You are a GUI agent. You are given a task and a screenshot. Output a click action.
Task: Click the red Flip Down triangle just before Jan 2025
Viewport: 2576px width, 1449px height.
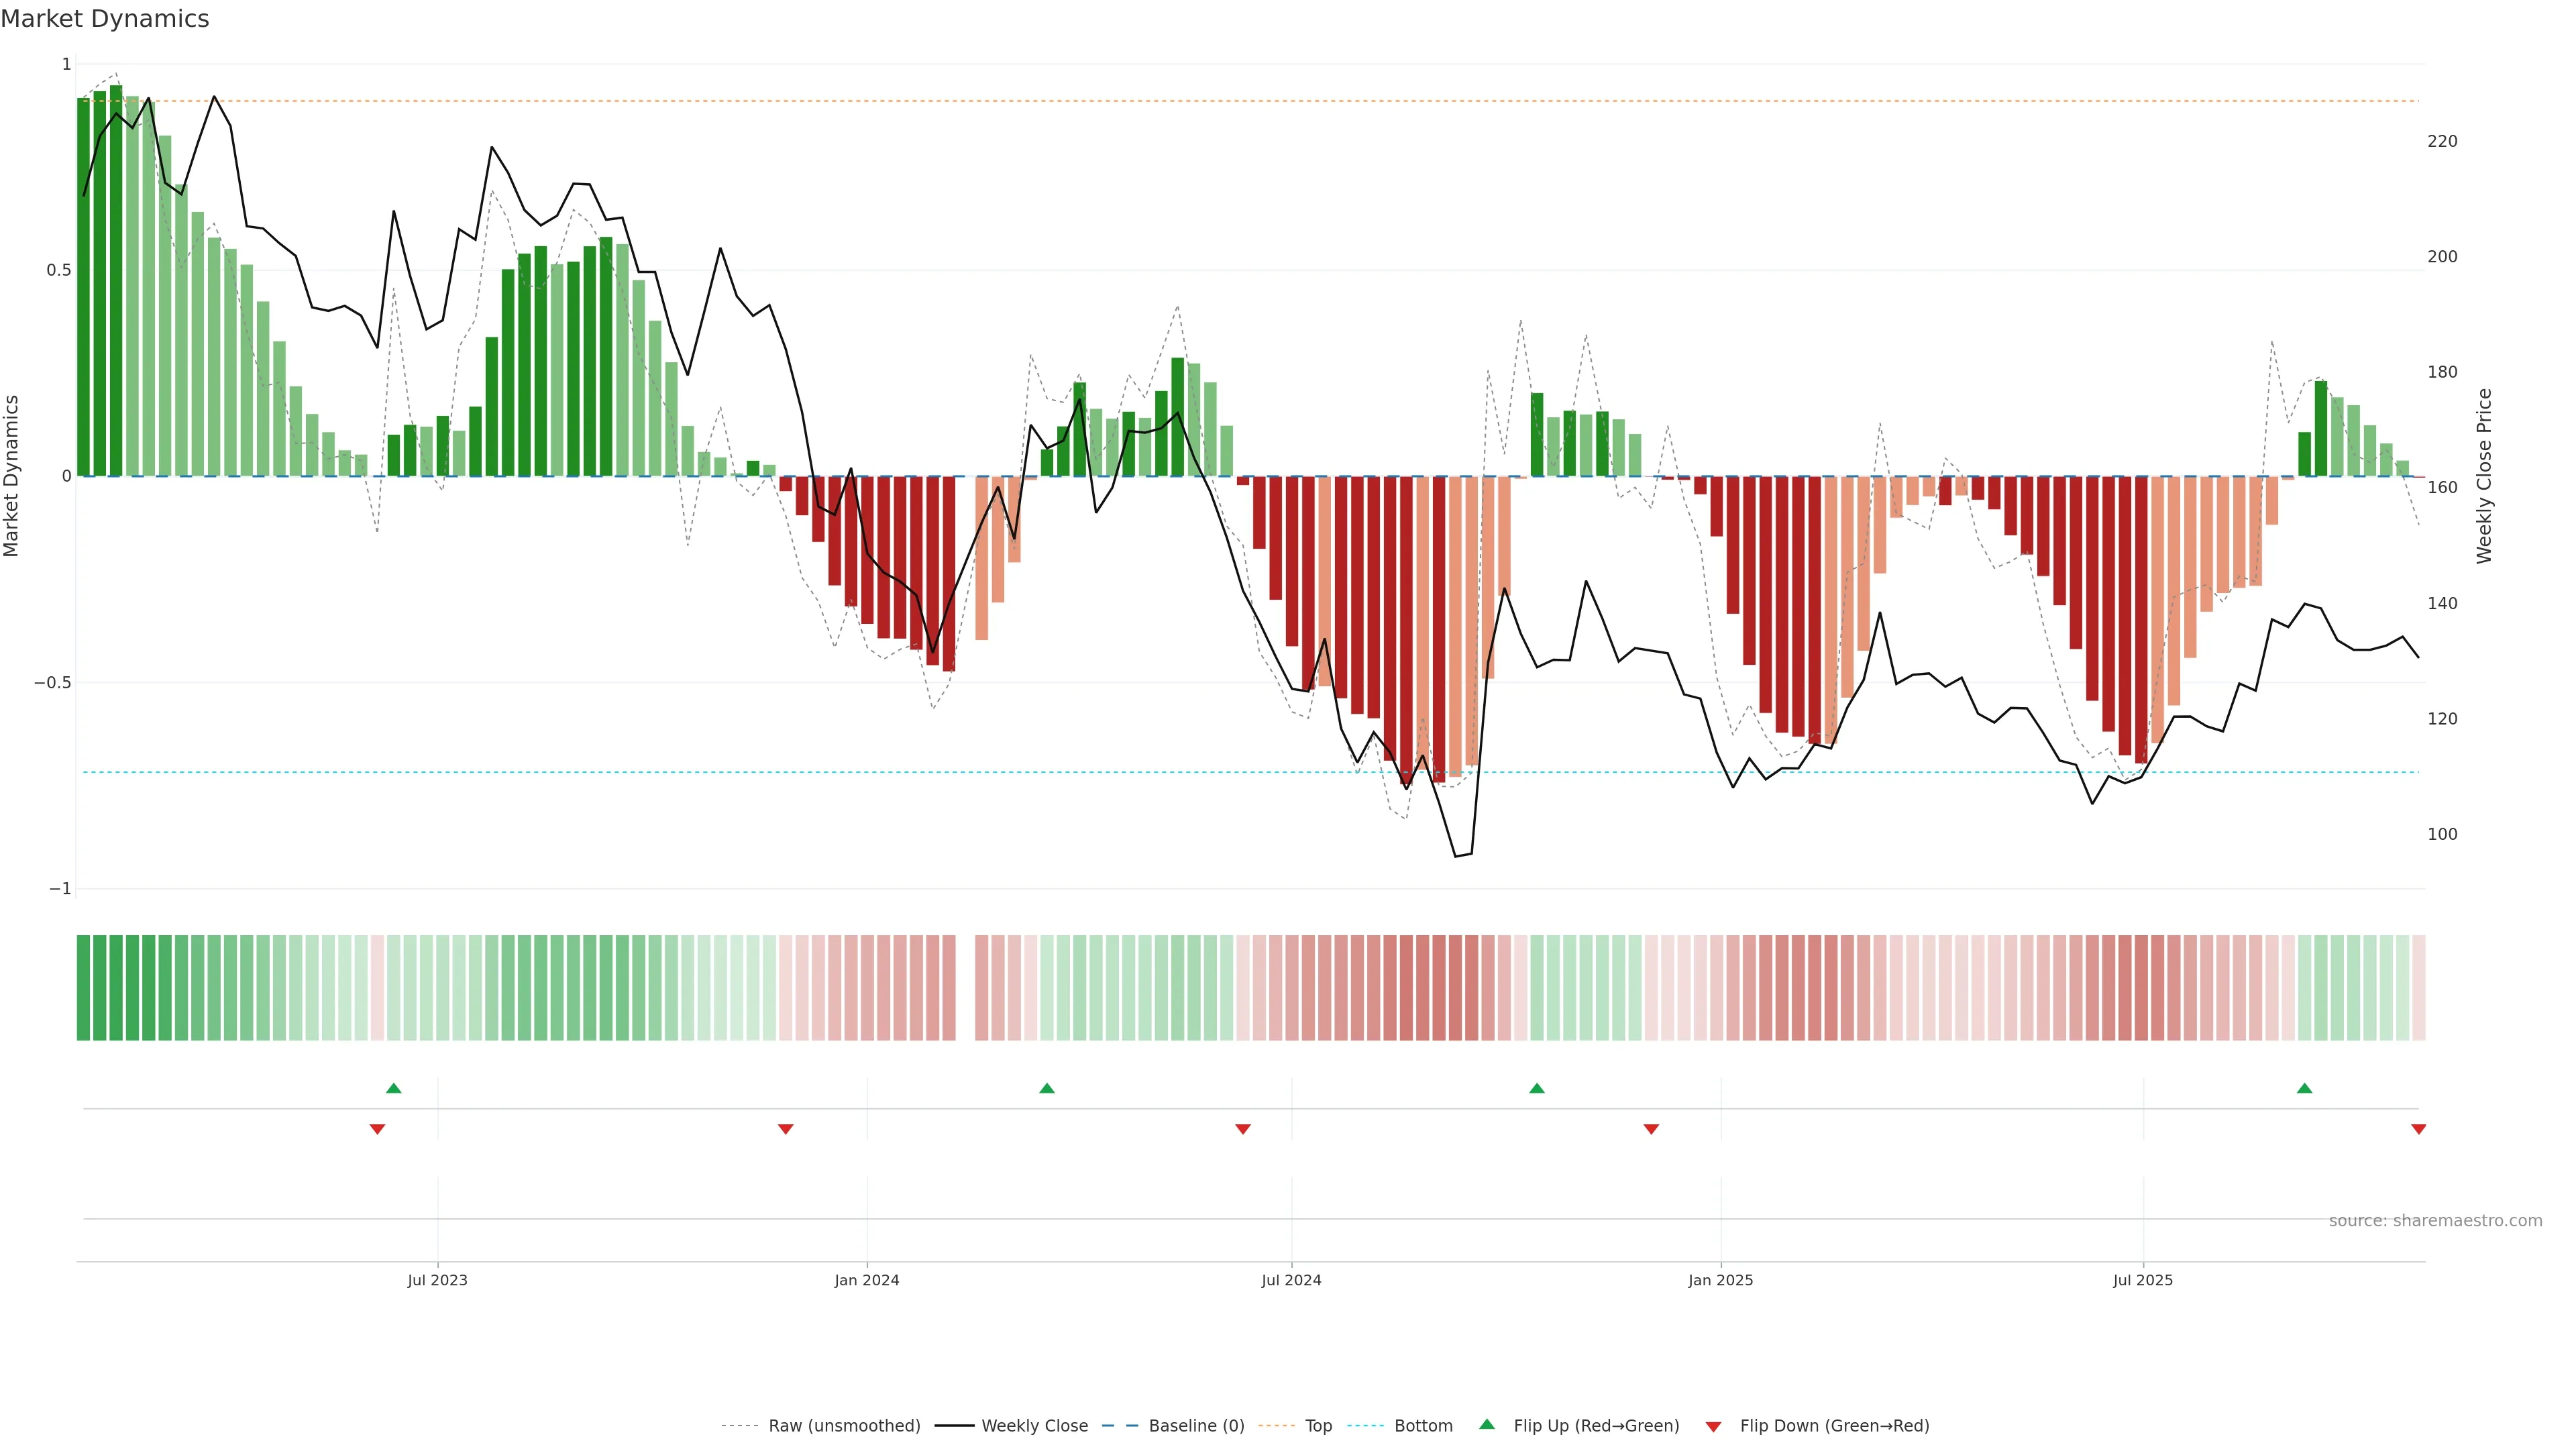[1651, 1129]
